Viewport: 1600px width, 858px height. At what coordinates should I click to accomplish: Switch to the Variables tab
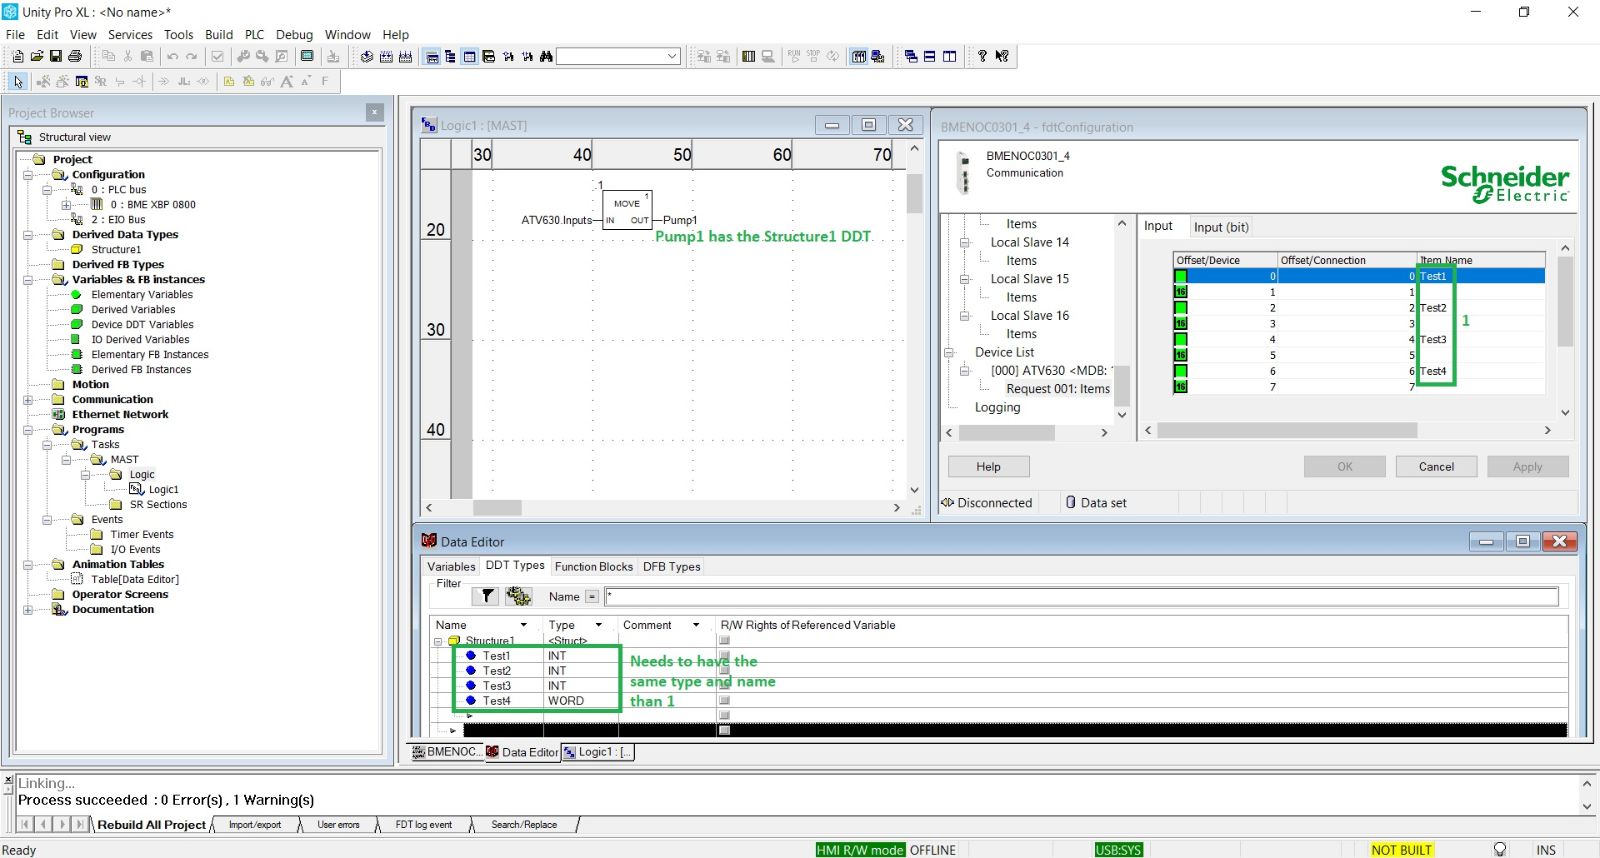452,566
